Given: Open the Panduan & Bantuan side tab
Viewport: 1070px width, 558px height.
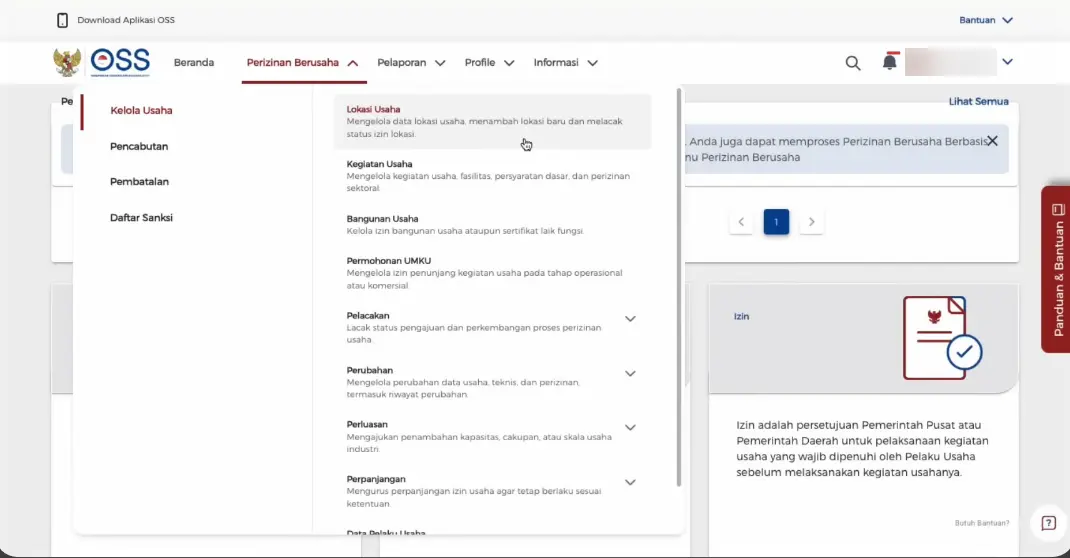Looking at the screenshot, I should click(x=1057, y=268).
